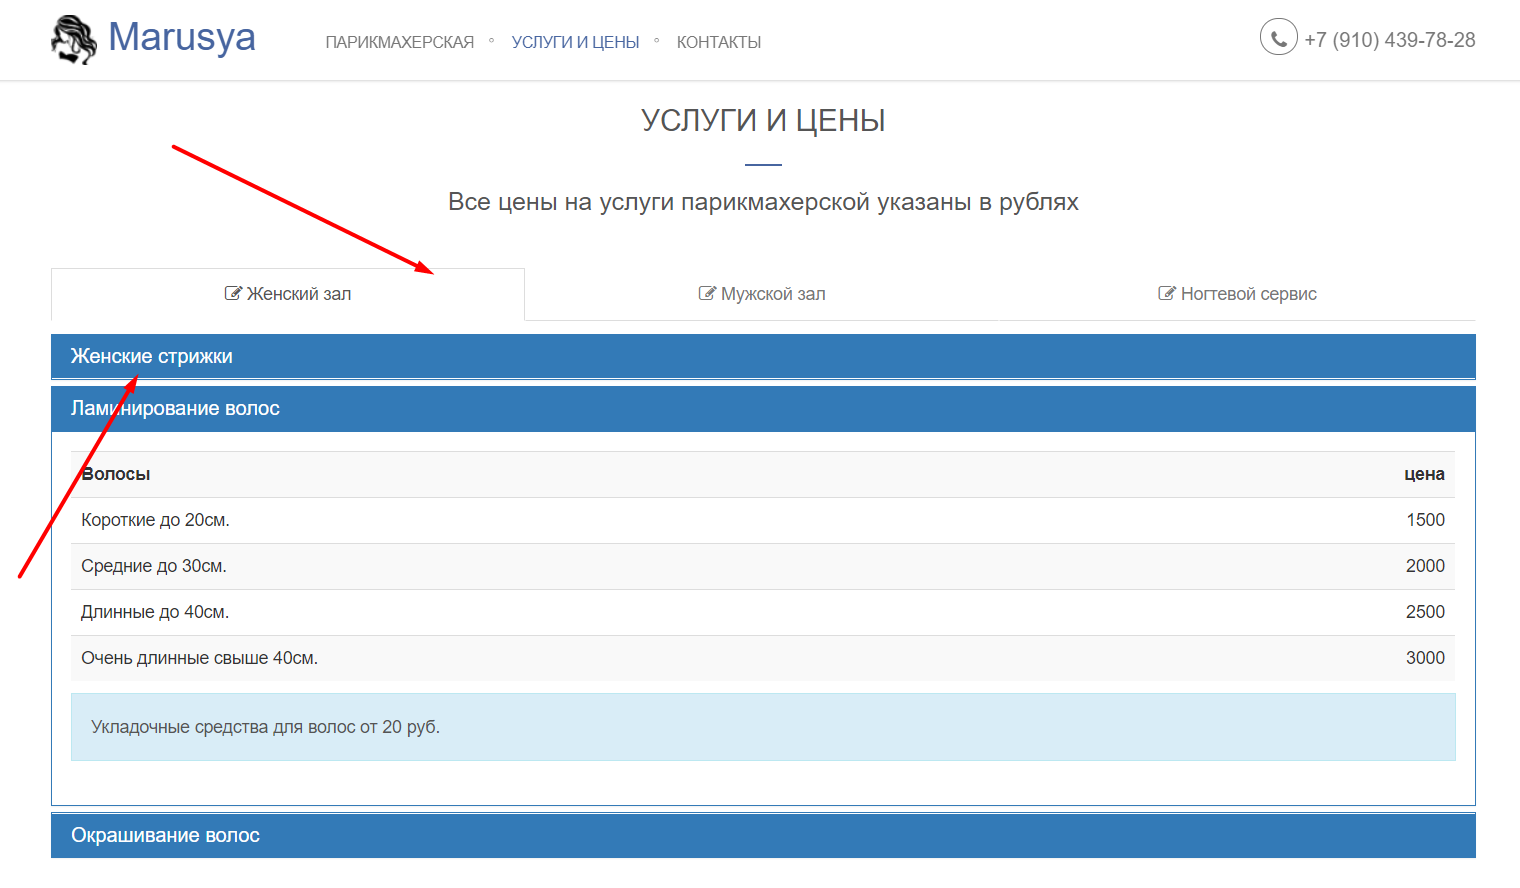The height and width of the screenshot is (888, 1520).
Task: Collapse the Ламинирование волос section
Action: (x=763, y=408)
